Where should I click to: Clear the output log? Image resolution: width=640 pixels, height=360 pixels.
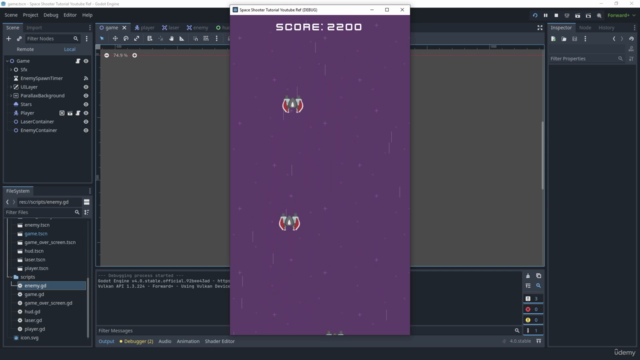pos(528,276)
